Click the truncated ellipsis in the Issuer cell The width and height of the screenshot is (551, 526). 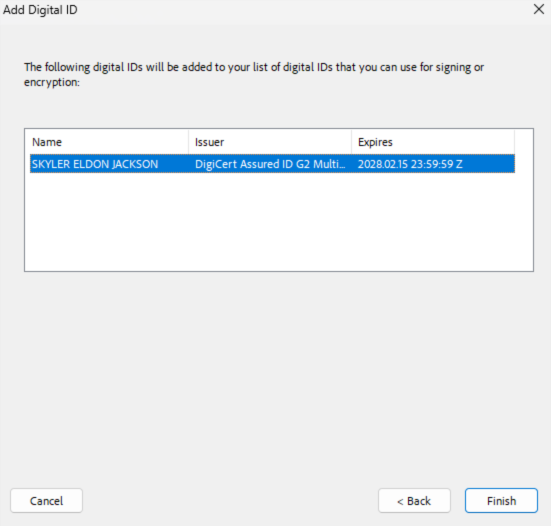[x=342, y=167]
